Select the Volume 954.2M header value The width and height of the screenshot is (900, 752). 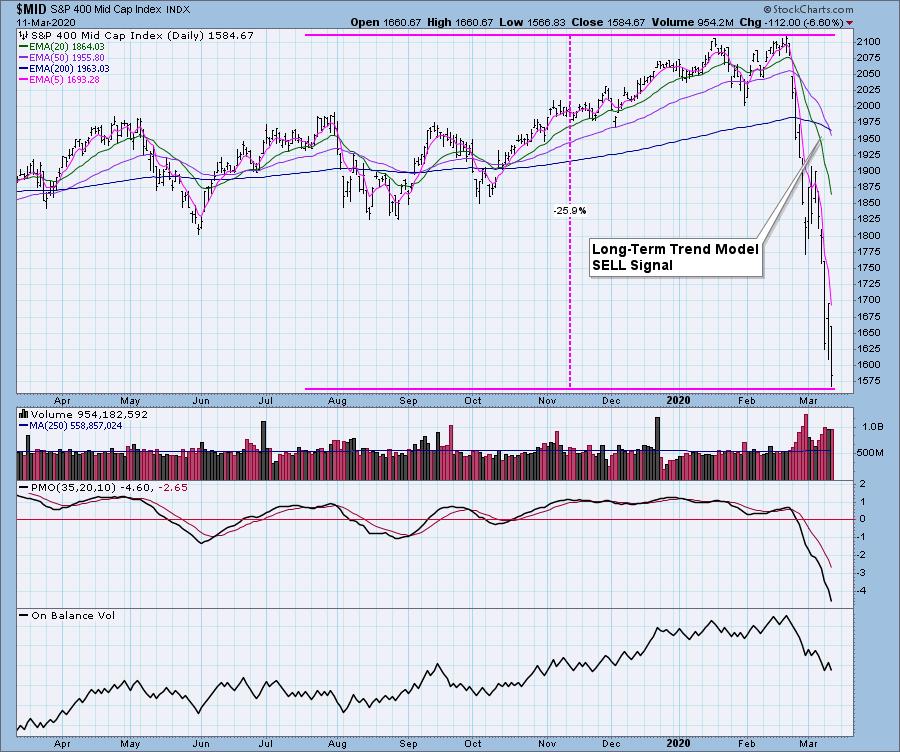pos(692,22)
